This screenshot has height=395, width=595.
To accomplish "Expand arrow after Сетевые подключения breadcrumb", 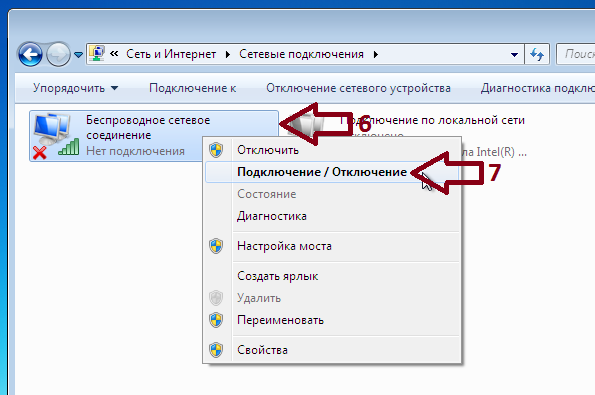I will tap(376, 55).
